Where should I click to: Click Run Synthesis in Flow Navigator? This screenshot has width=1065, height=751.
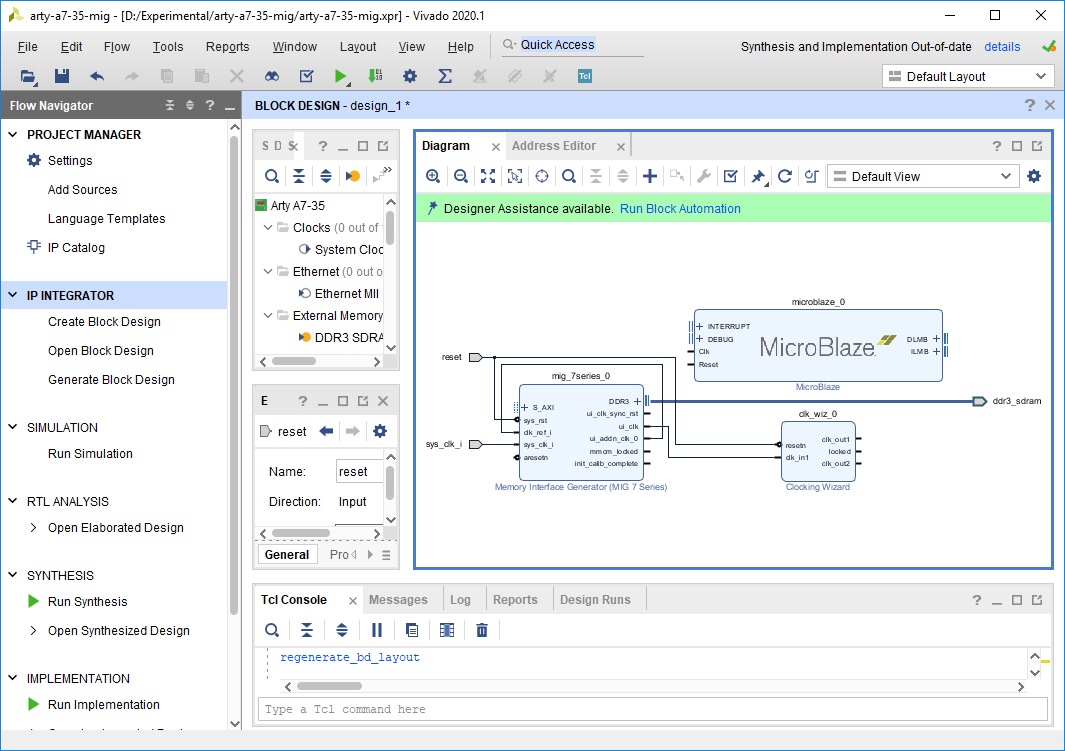tap(88, 602)
